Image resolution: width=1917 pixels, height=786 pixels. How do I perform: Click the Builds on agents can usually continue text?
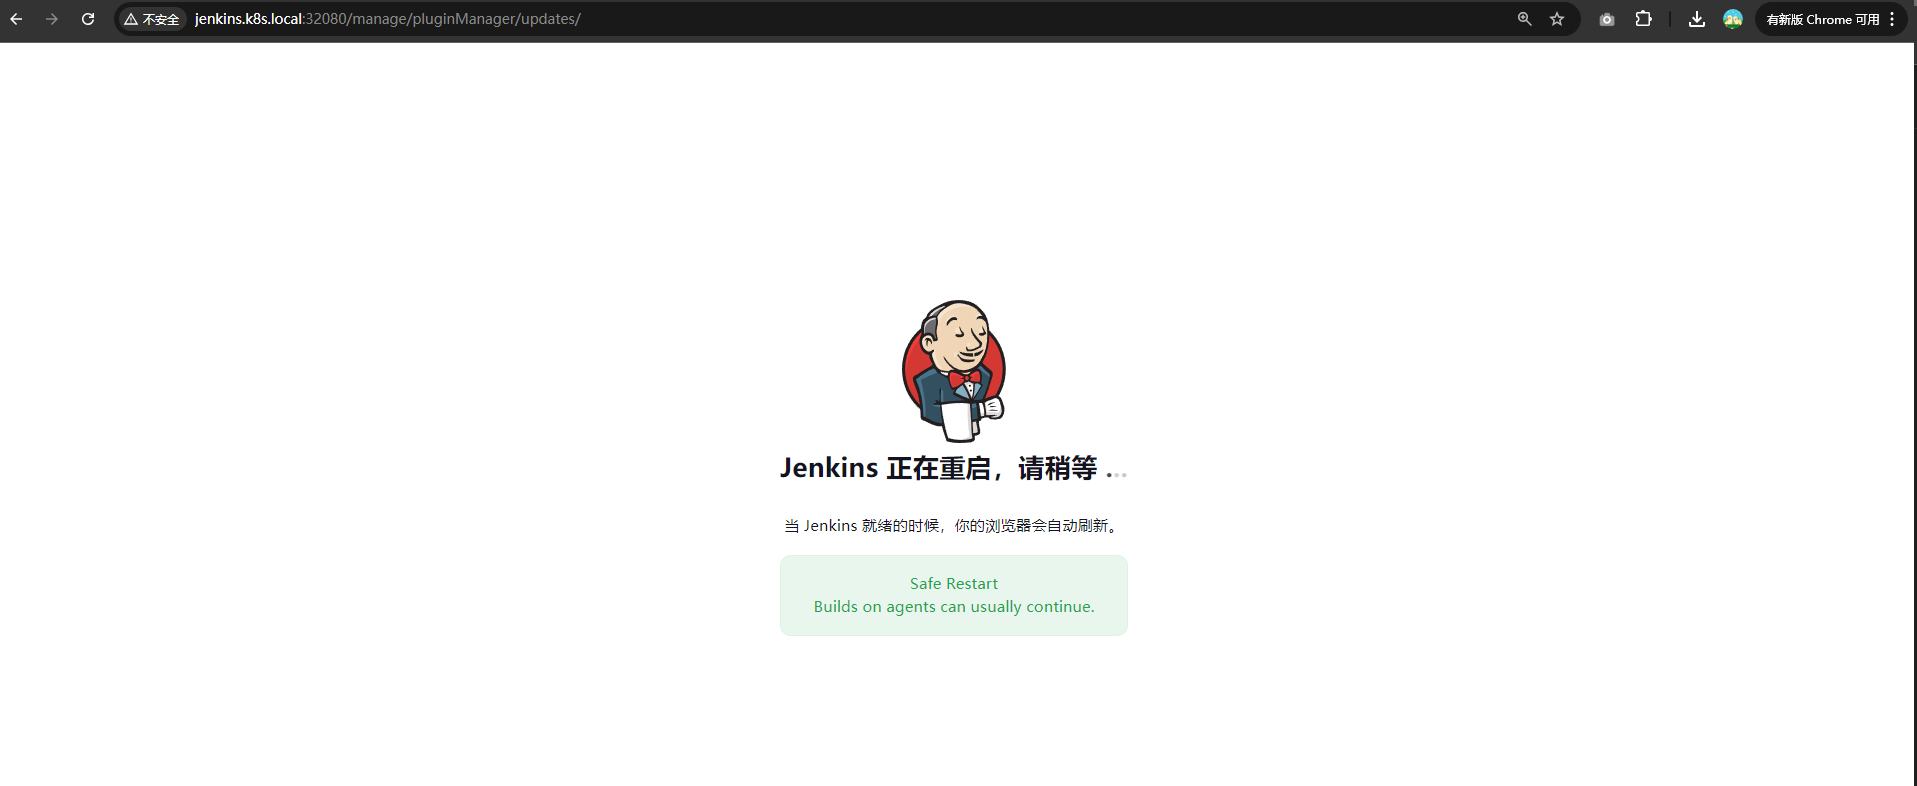(x=954, y=607)
